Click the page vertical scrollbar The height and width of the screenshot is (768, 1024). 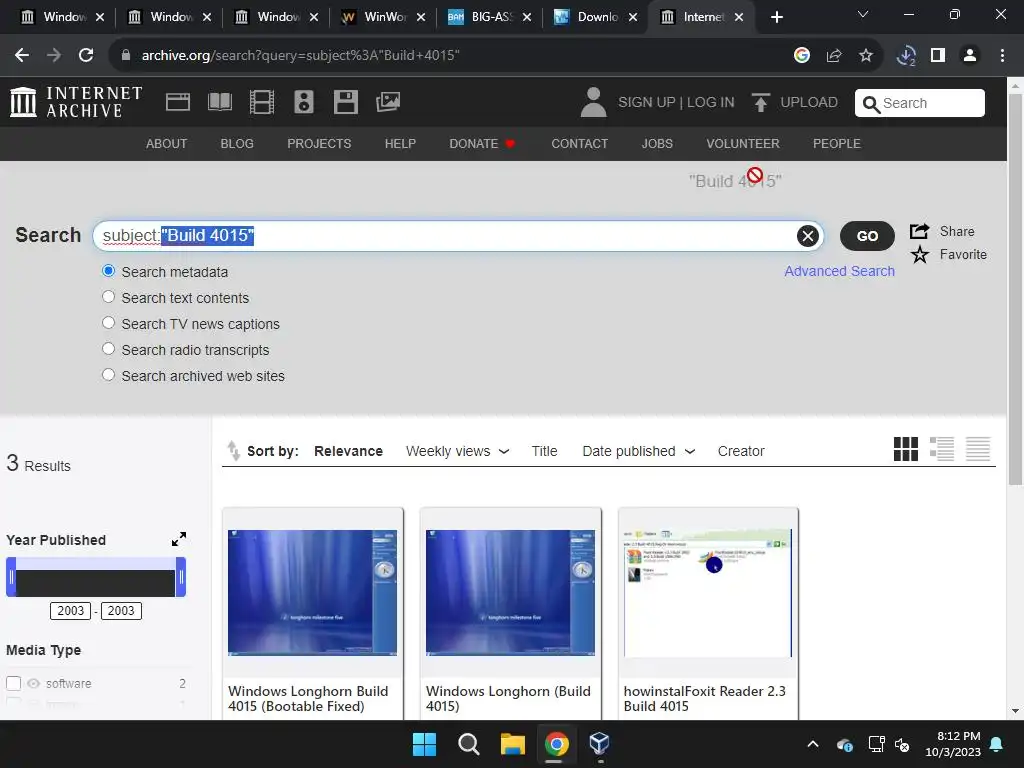pos(1015,289)
